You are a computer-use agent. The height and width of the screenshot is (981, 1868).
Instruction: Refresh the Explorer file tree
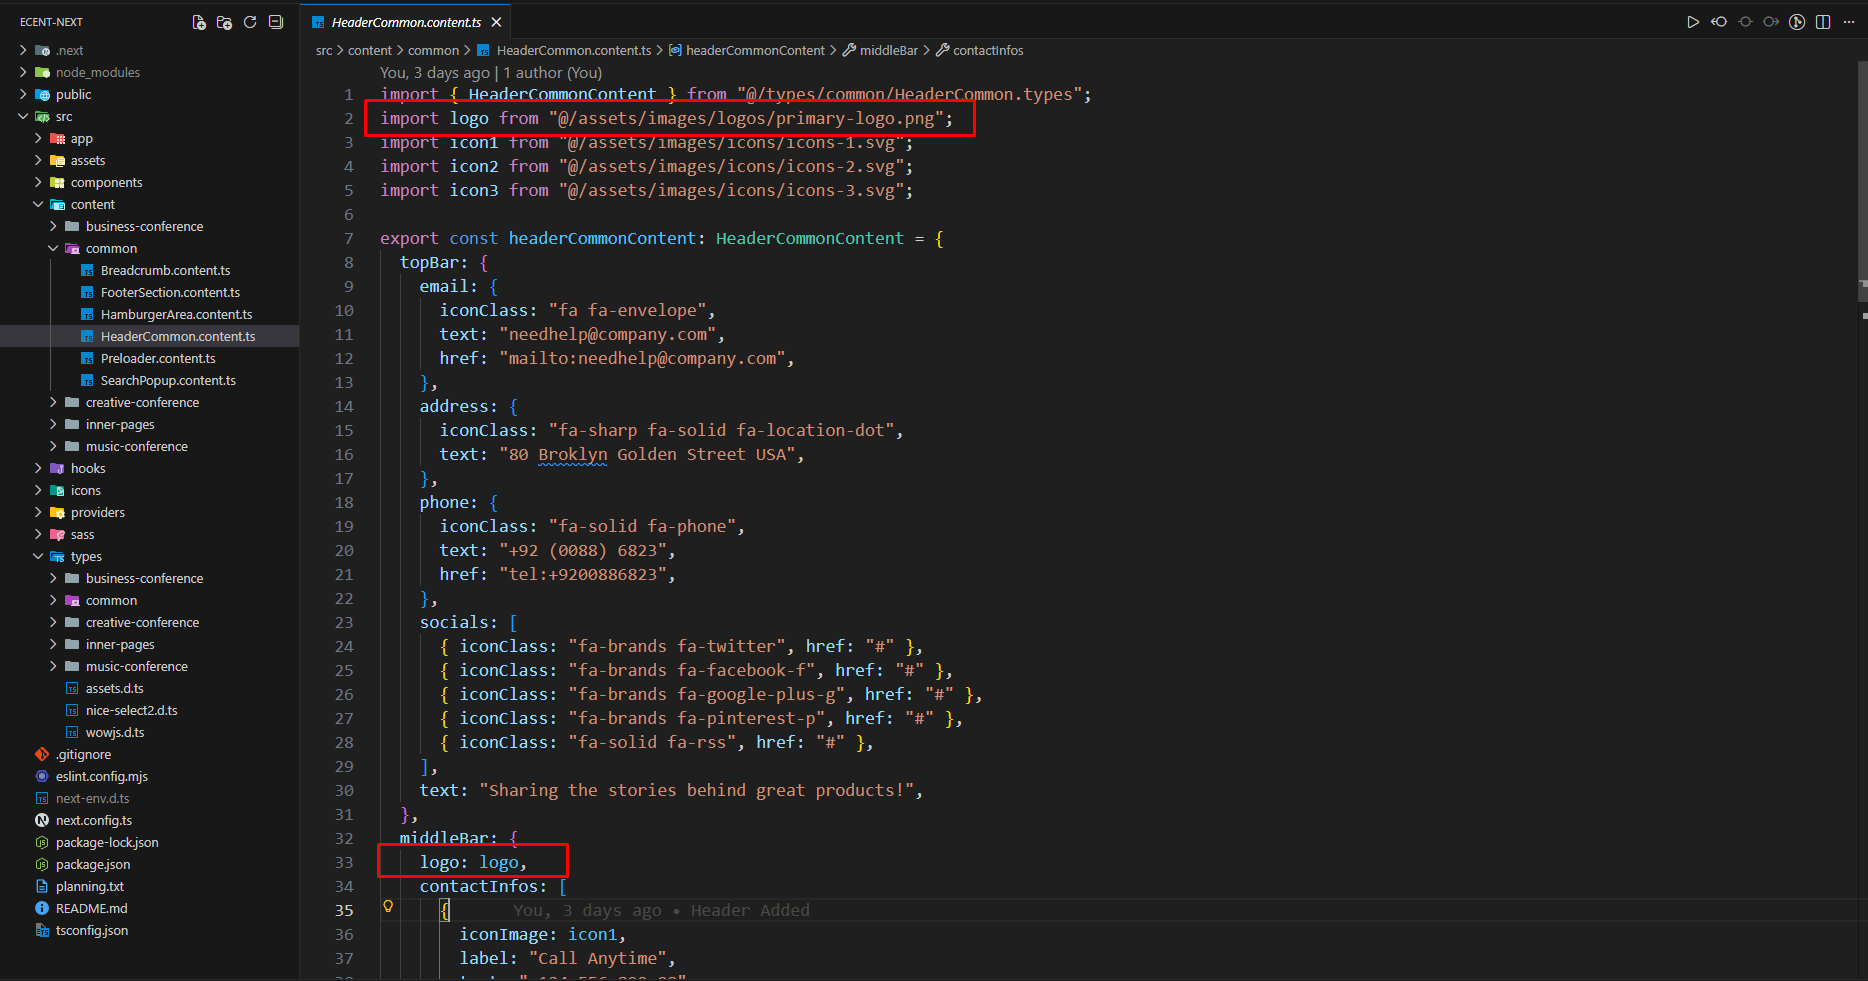[x=250, y=22]
